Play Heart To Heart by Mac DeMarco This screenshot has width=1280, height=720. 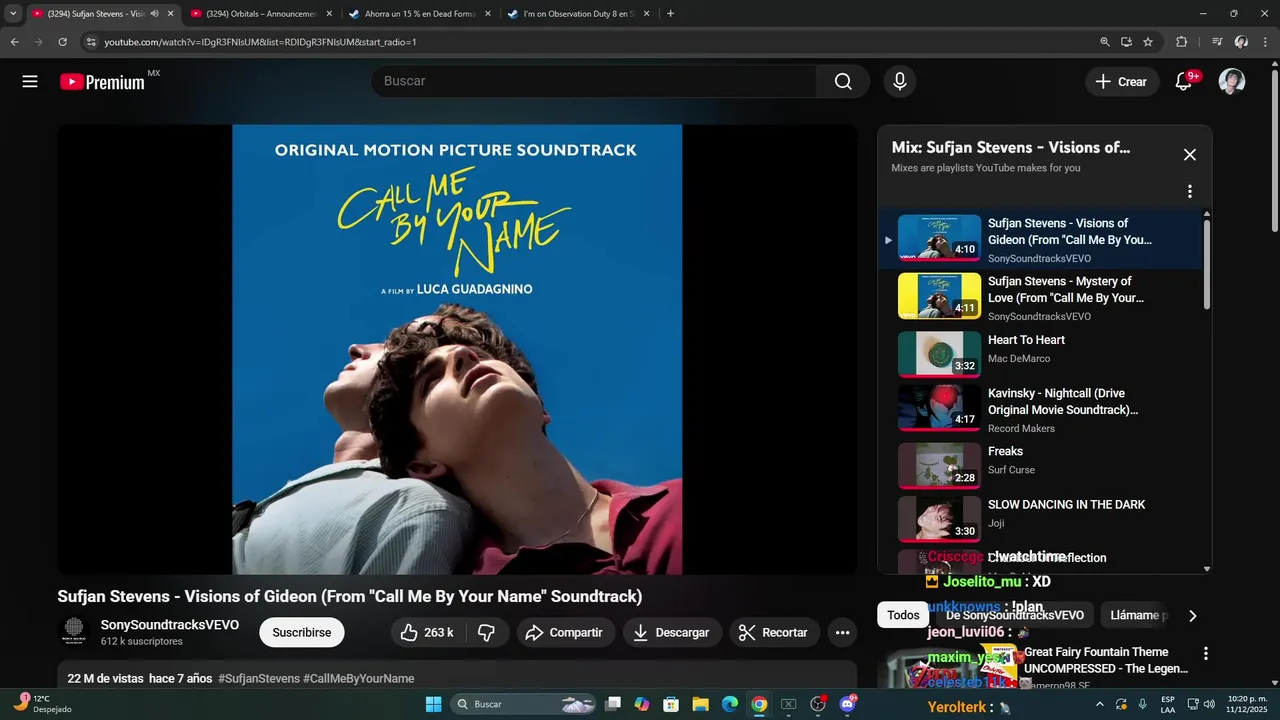coord(939,353)
